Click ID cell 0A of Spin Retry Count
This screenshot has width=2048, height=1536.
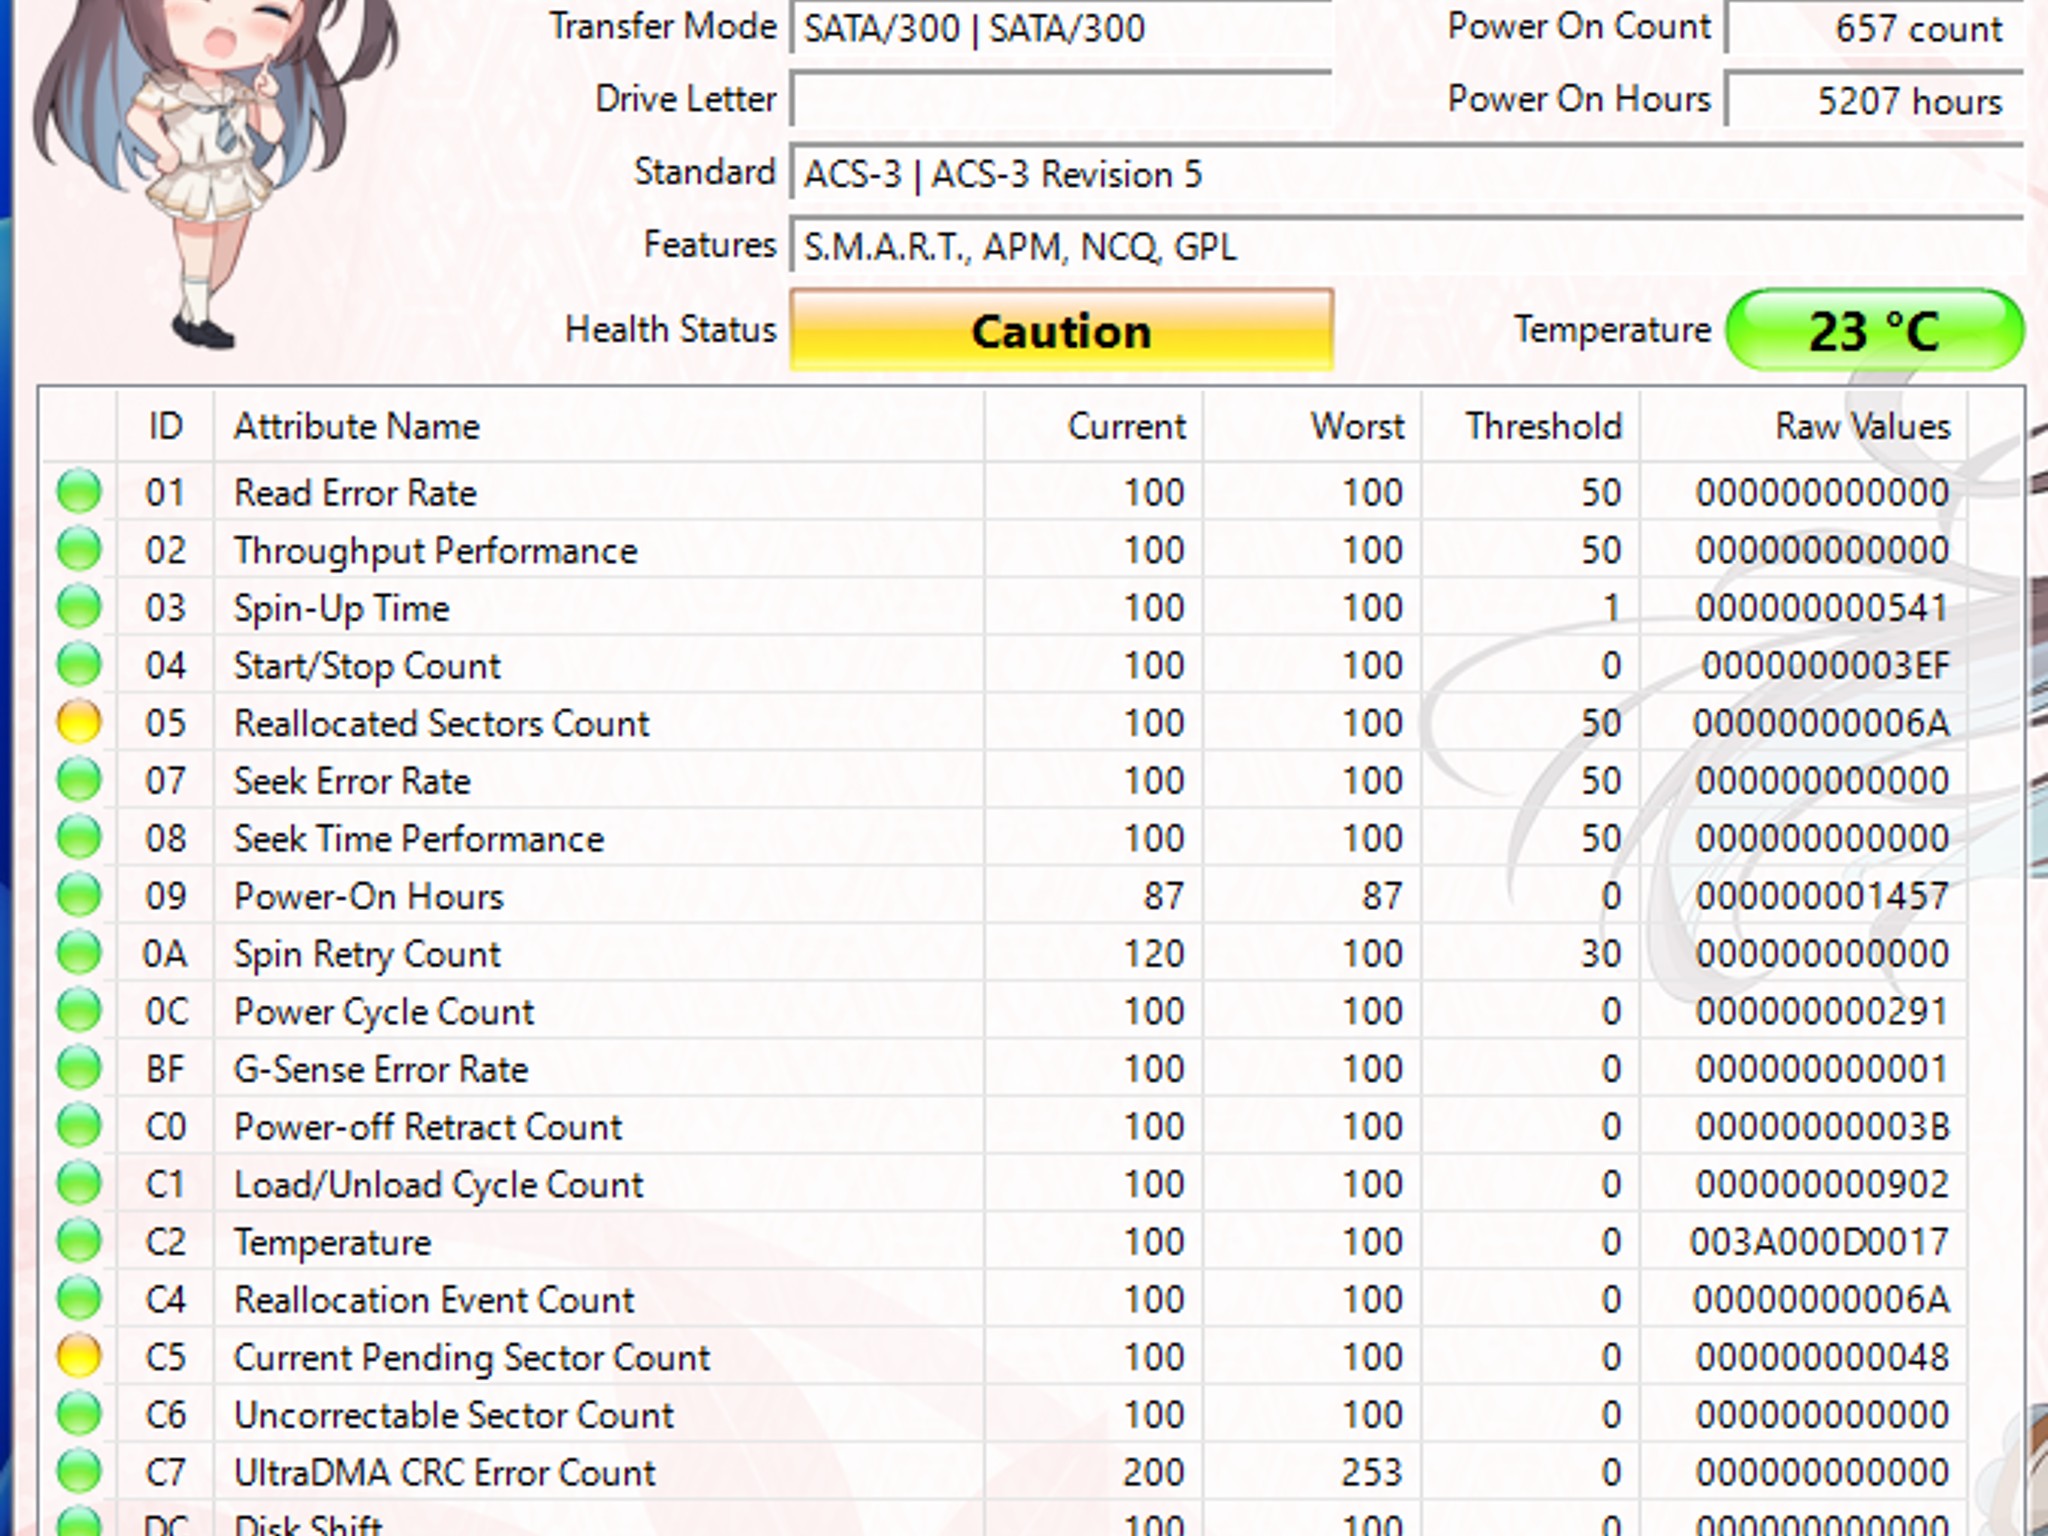coord(165,954)
